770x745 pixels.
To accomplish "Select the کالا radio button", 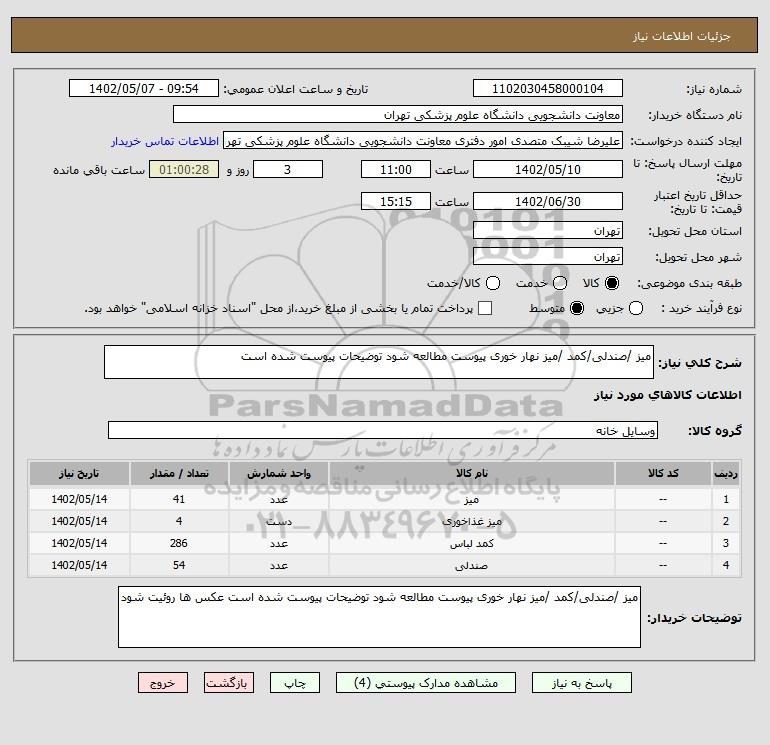I will (x=612, y=283).
